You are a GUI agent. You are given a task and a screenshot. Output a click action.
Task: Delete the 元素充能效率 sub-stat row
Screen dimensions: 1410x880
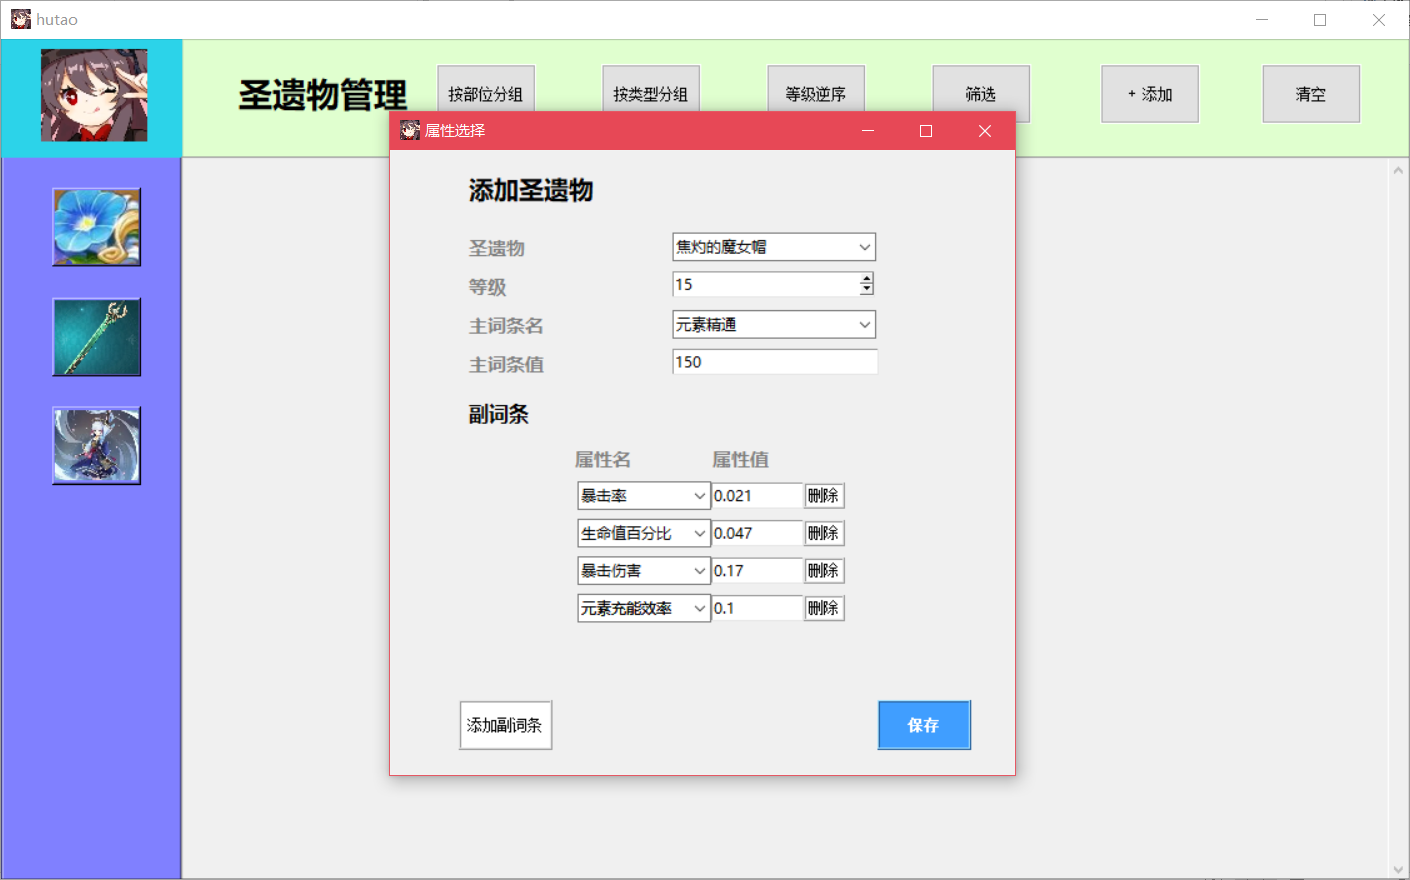pos(824,608)
